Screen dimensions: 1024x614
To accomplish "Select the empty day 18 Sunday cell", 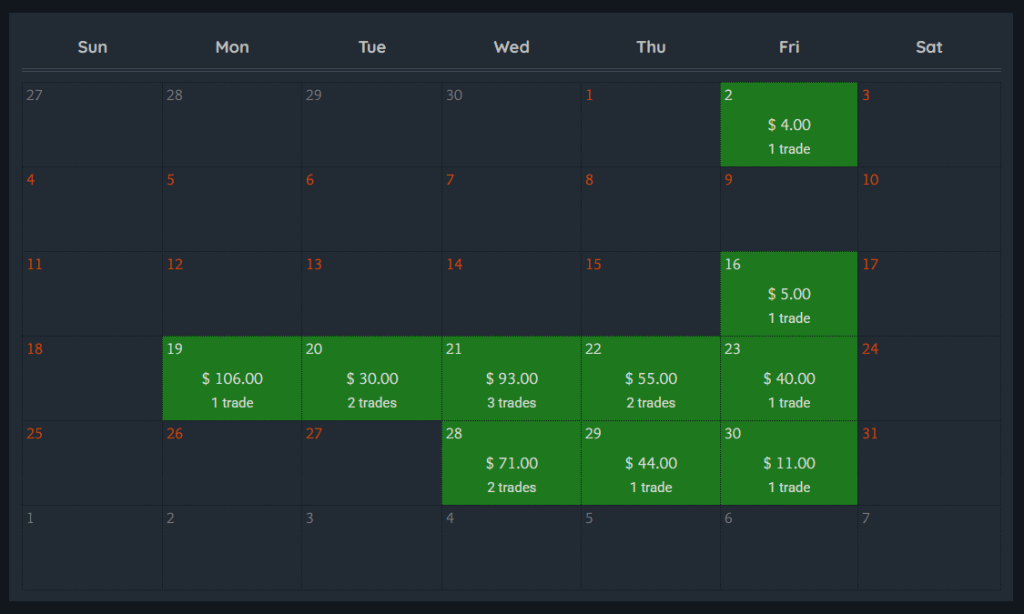I will (92, 379).
